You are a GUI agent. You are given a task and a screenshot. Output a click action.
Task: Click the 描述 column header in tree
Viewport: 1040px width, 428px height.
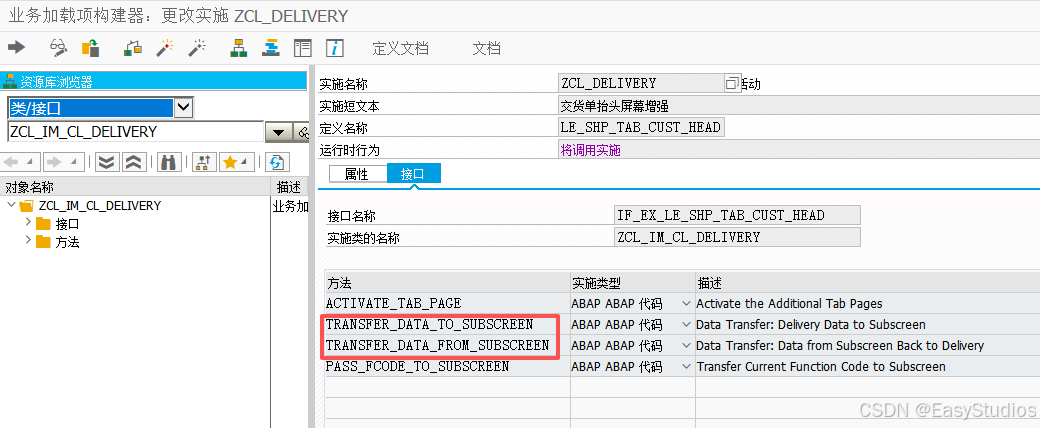(290, 186)
